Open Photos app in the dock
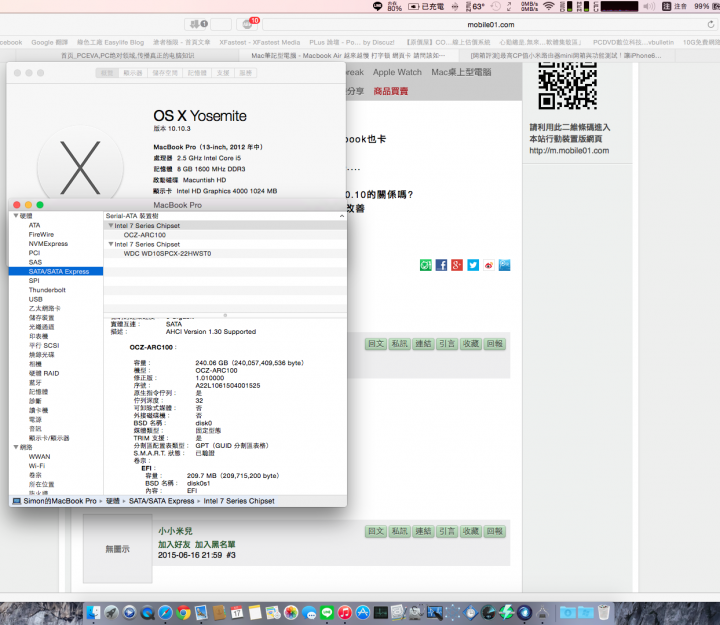The height and width of the screenshot is (625, 720). pyautogui.click(x=291, y=612)
